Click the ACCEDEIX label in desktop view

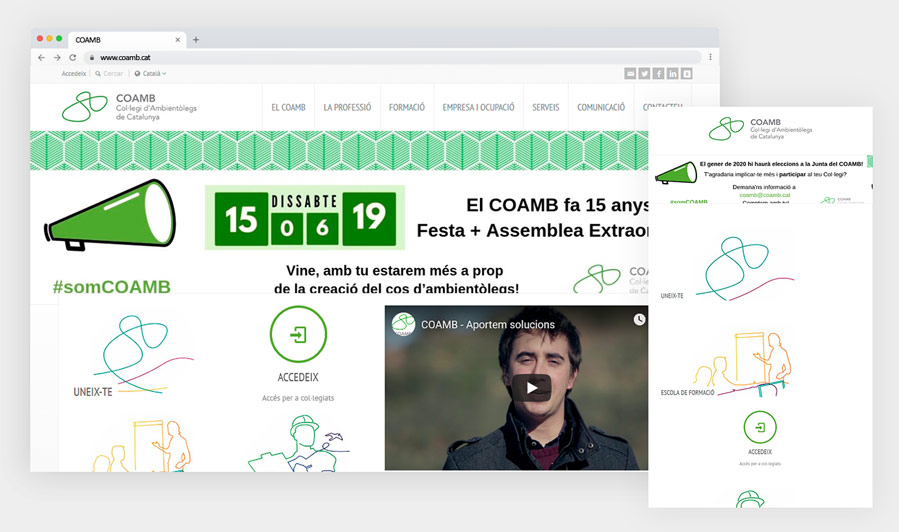point(298,377)
